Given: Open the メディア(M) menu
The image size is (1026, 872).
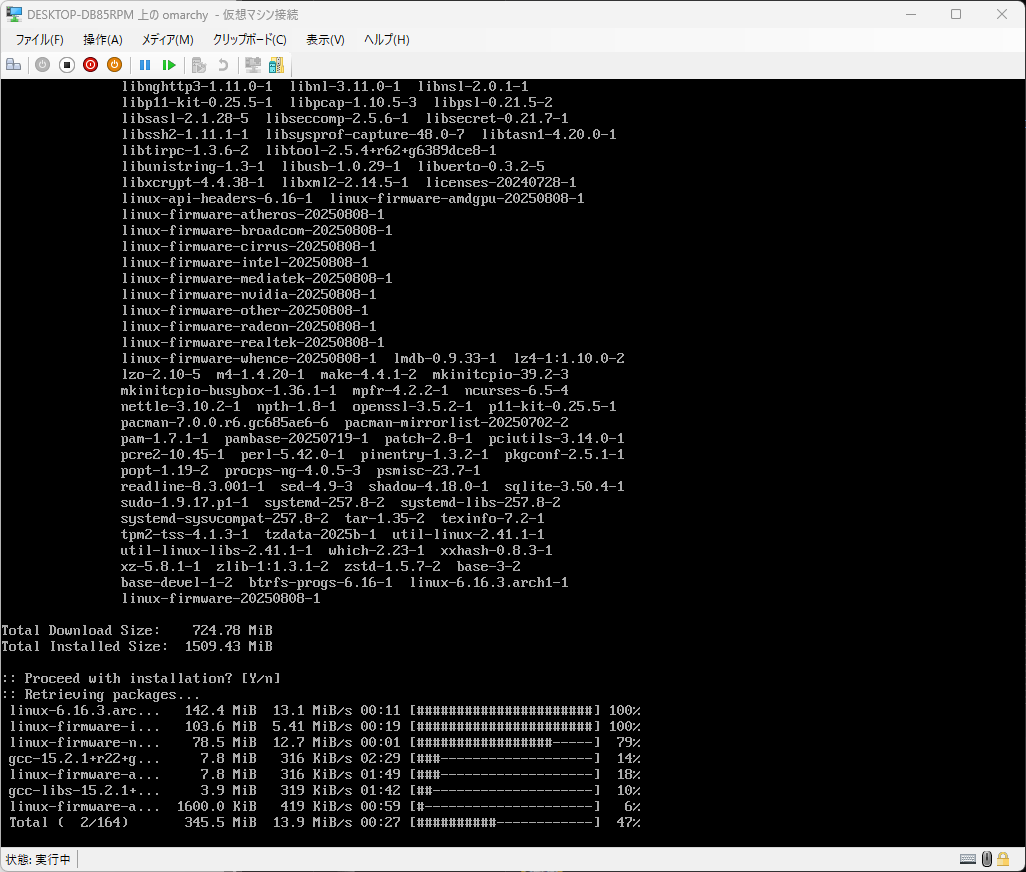Looking at the screenshot, I should pos(168,39).
